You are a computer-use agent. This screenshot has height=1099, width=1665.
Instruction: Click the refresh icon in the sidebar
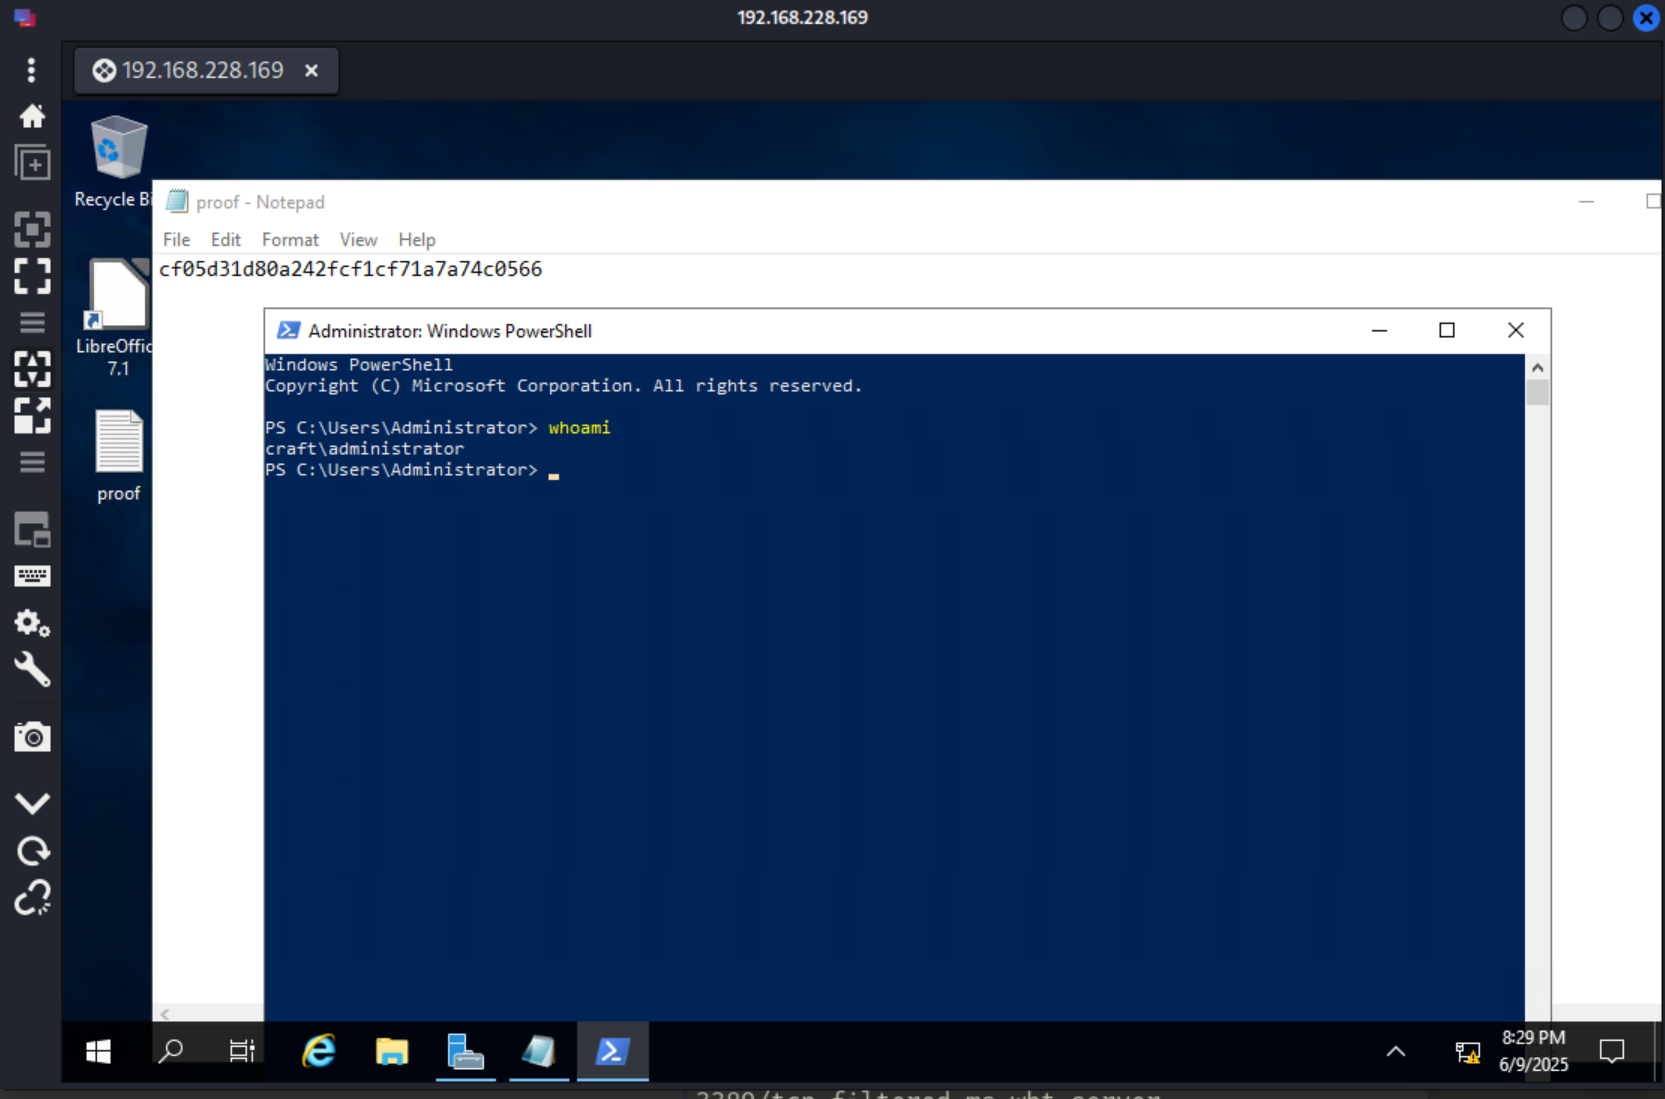32,851
